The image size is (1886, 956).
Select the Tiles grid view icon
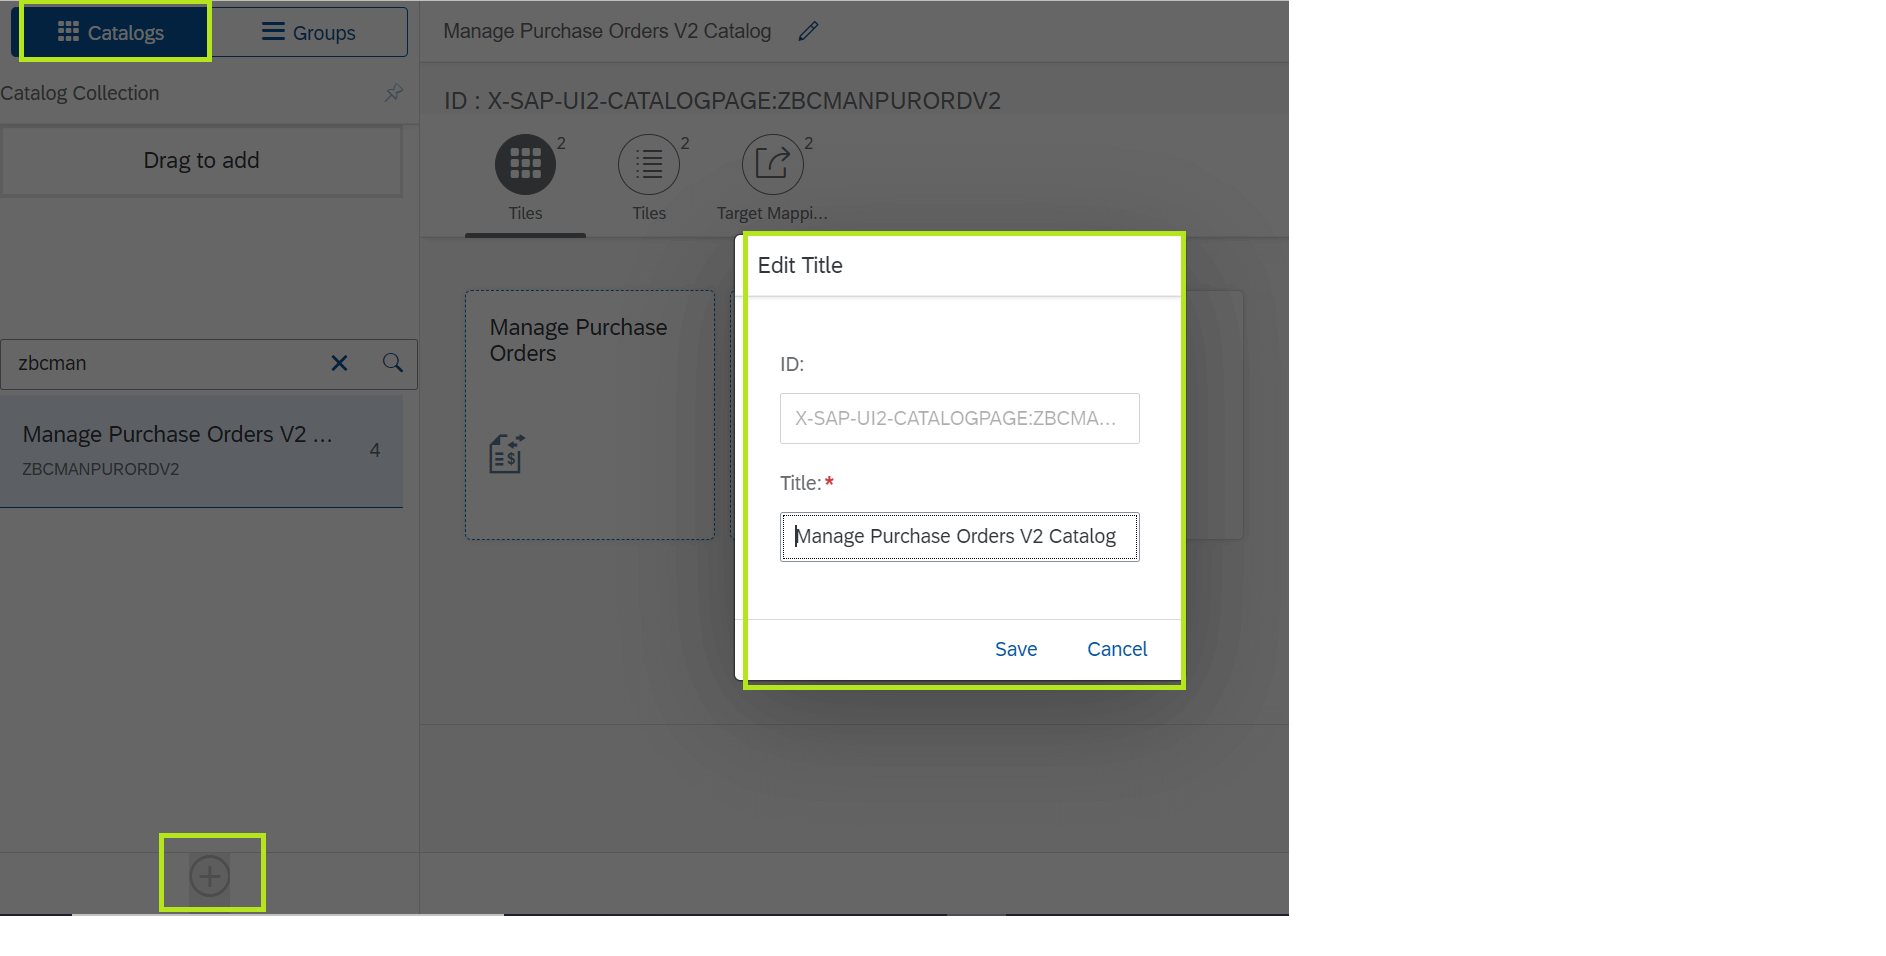pyautogui.click(x=525, y=163)
